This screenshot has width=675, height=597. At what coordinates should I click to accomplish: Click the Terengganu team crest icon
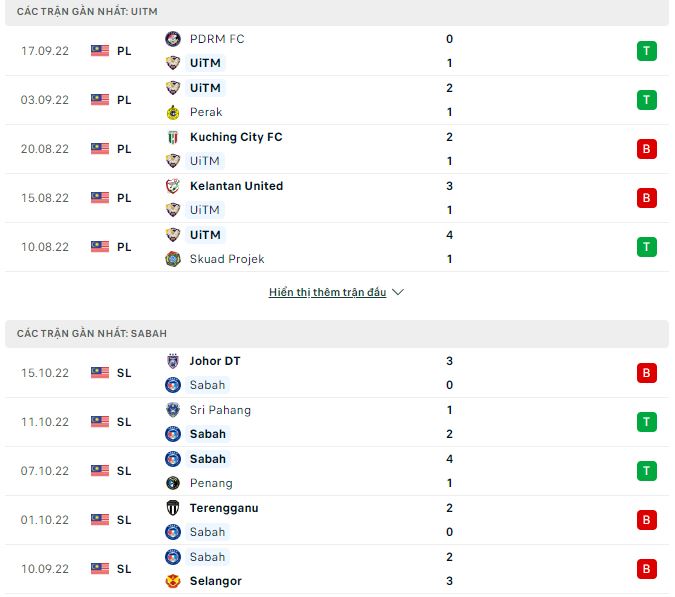(x=173, y=508)
